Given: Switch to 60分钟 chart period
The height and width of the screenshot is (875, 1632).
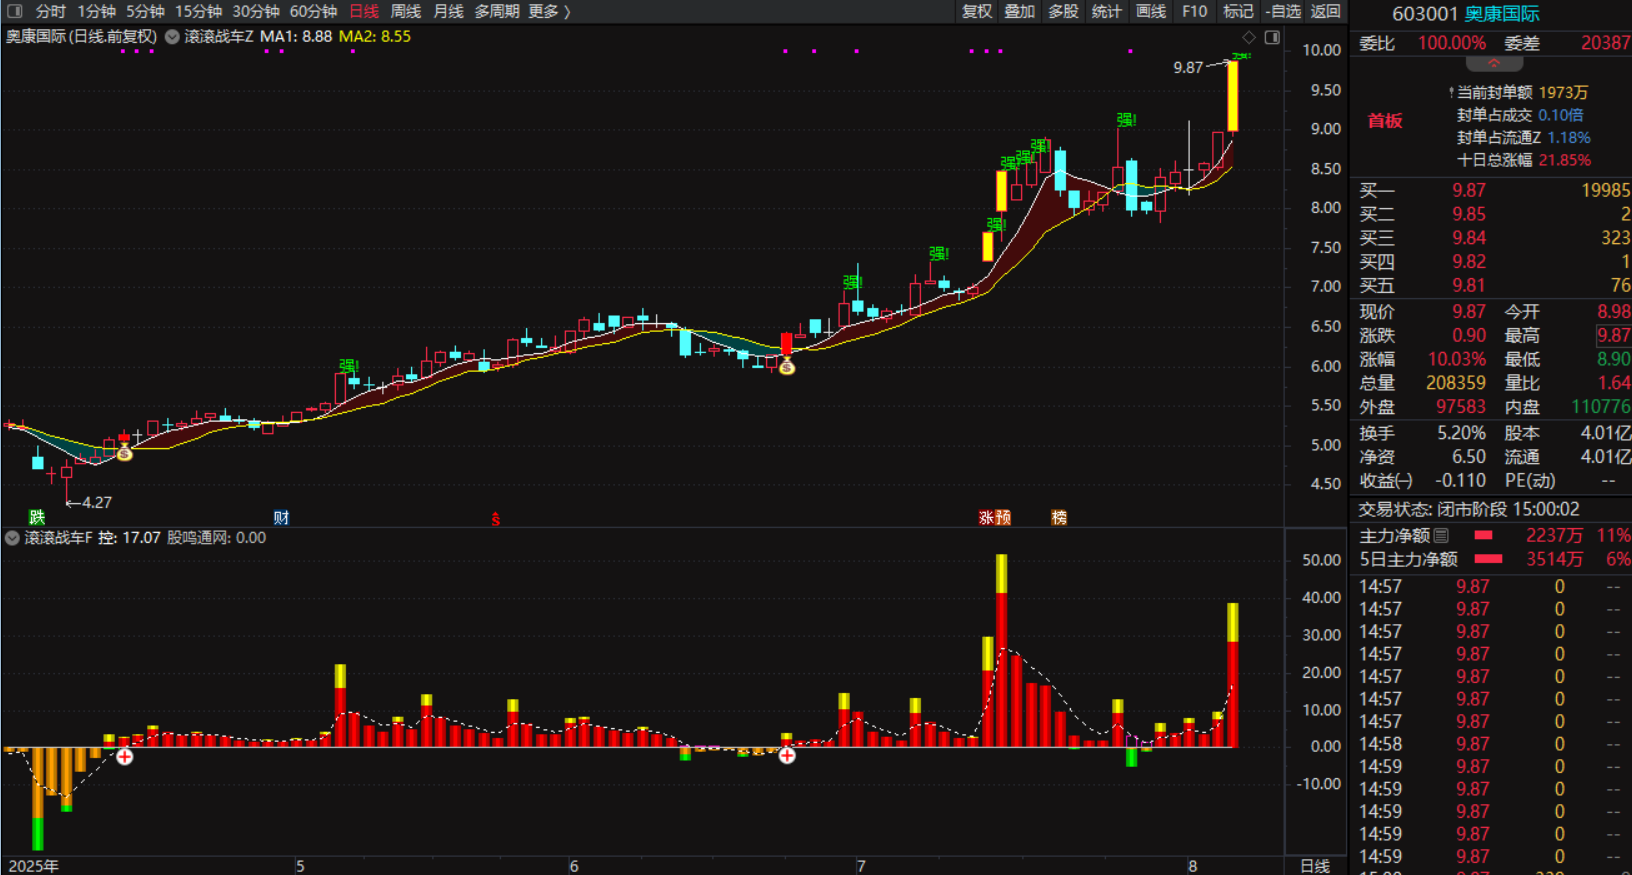Looking at the screenshot, I should [313, 11].
